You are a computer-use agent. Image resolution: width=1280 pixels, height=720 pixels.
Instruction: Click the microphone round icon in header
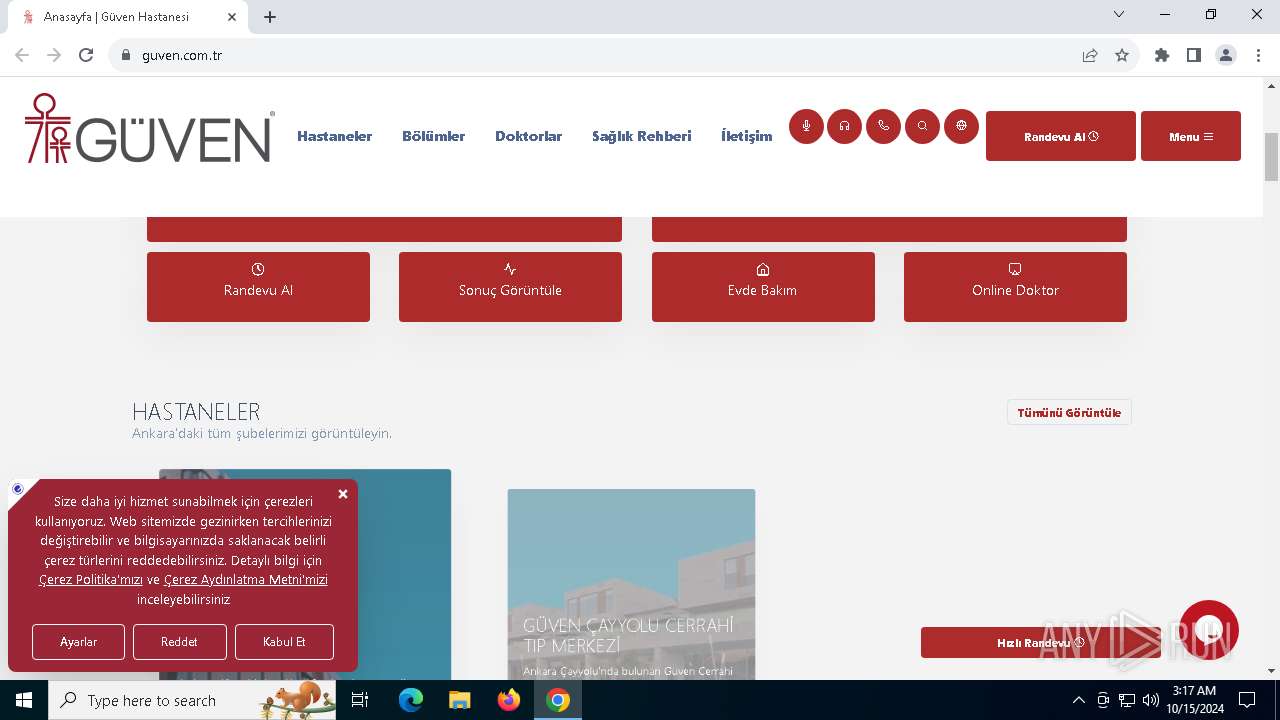point(806,126)
